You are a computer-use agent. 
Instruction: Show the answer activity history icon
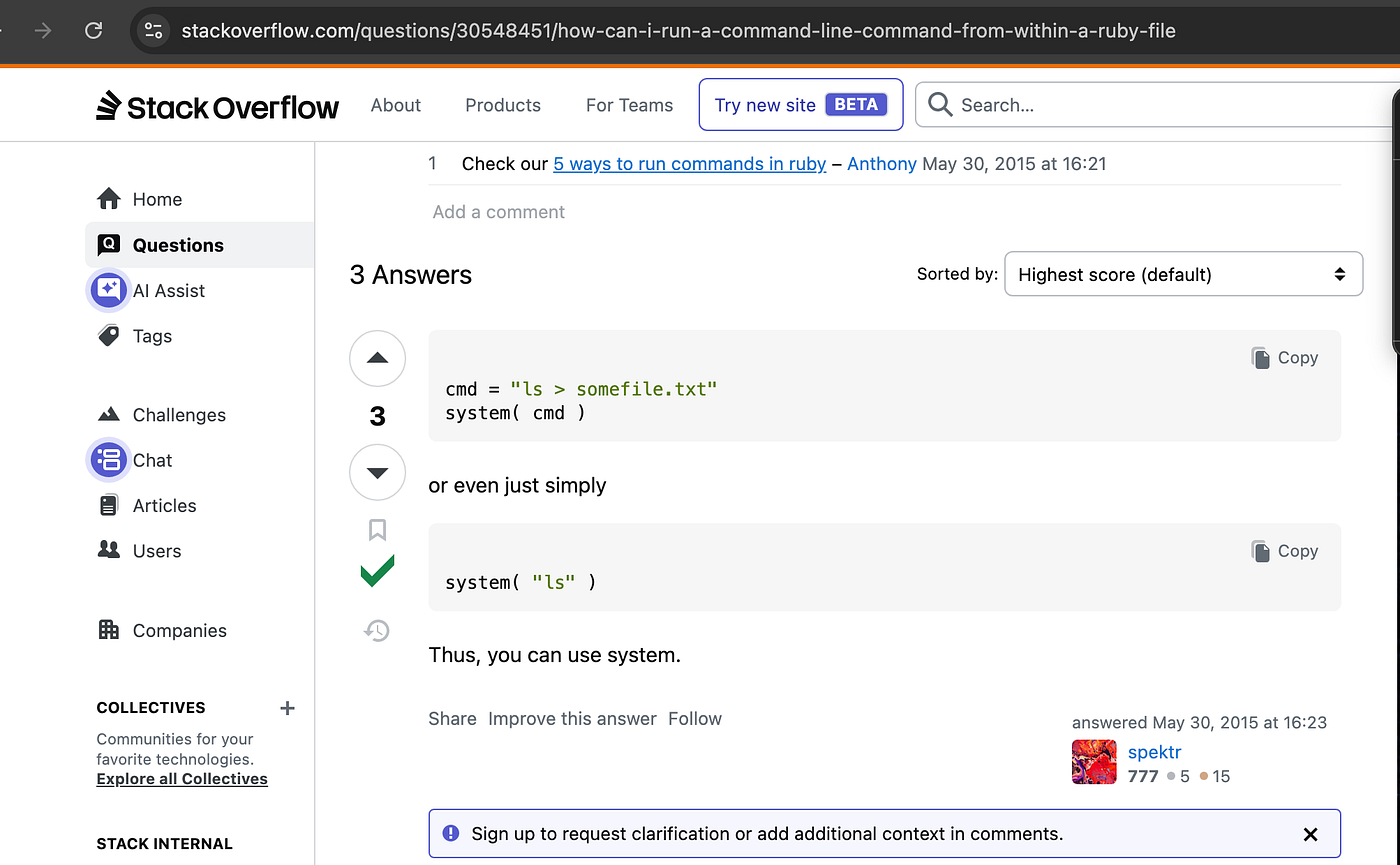[377, 631]
